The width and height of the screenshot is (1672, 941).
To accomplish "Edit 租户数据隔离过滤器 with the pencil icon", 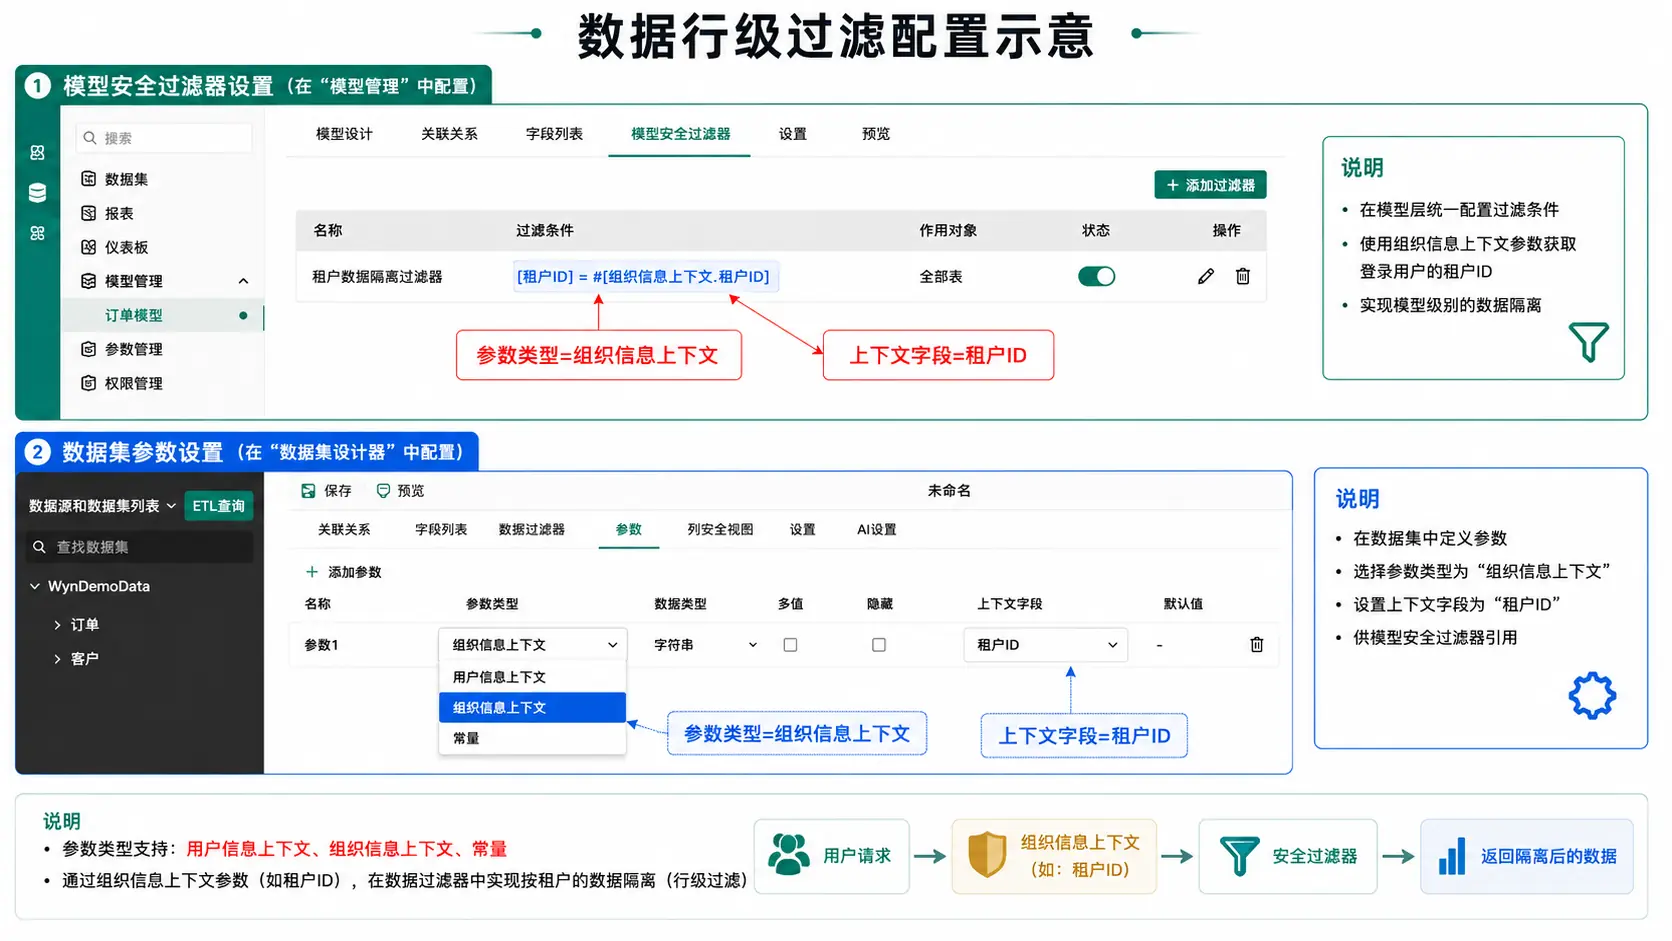I will pyautogui.click(x=1206, y=276).
